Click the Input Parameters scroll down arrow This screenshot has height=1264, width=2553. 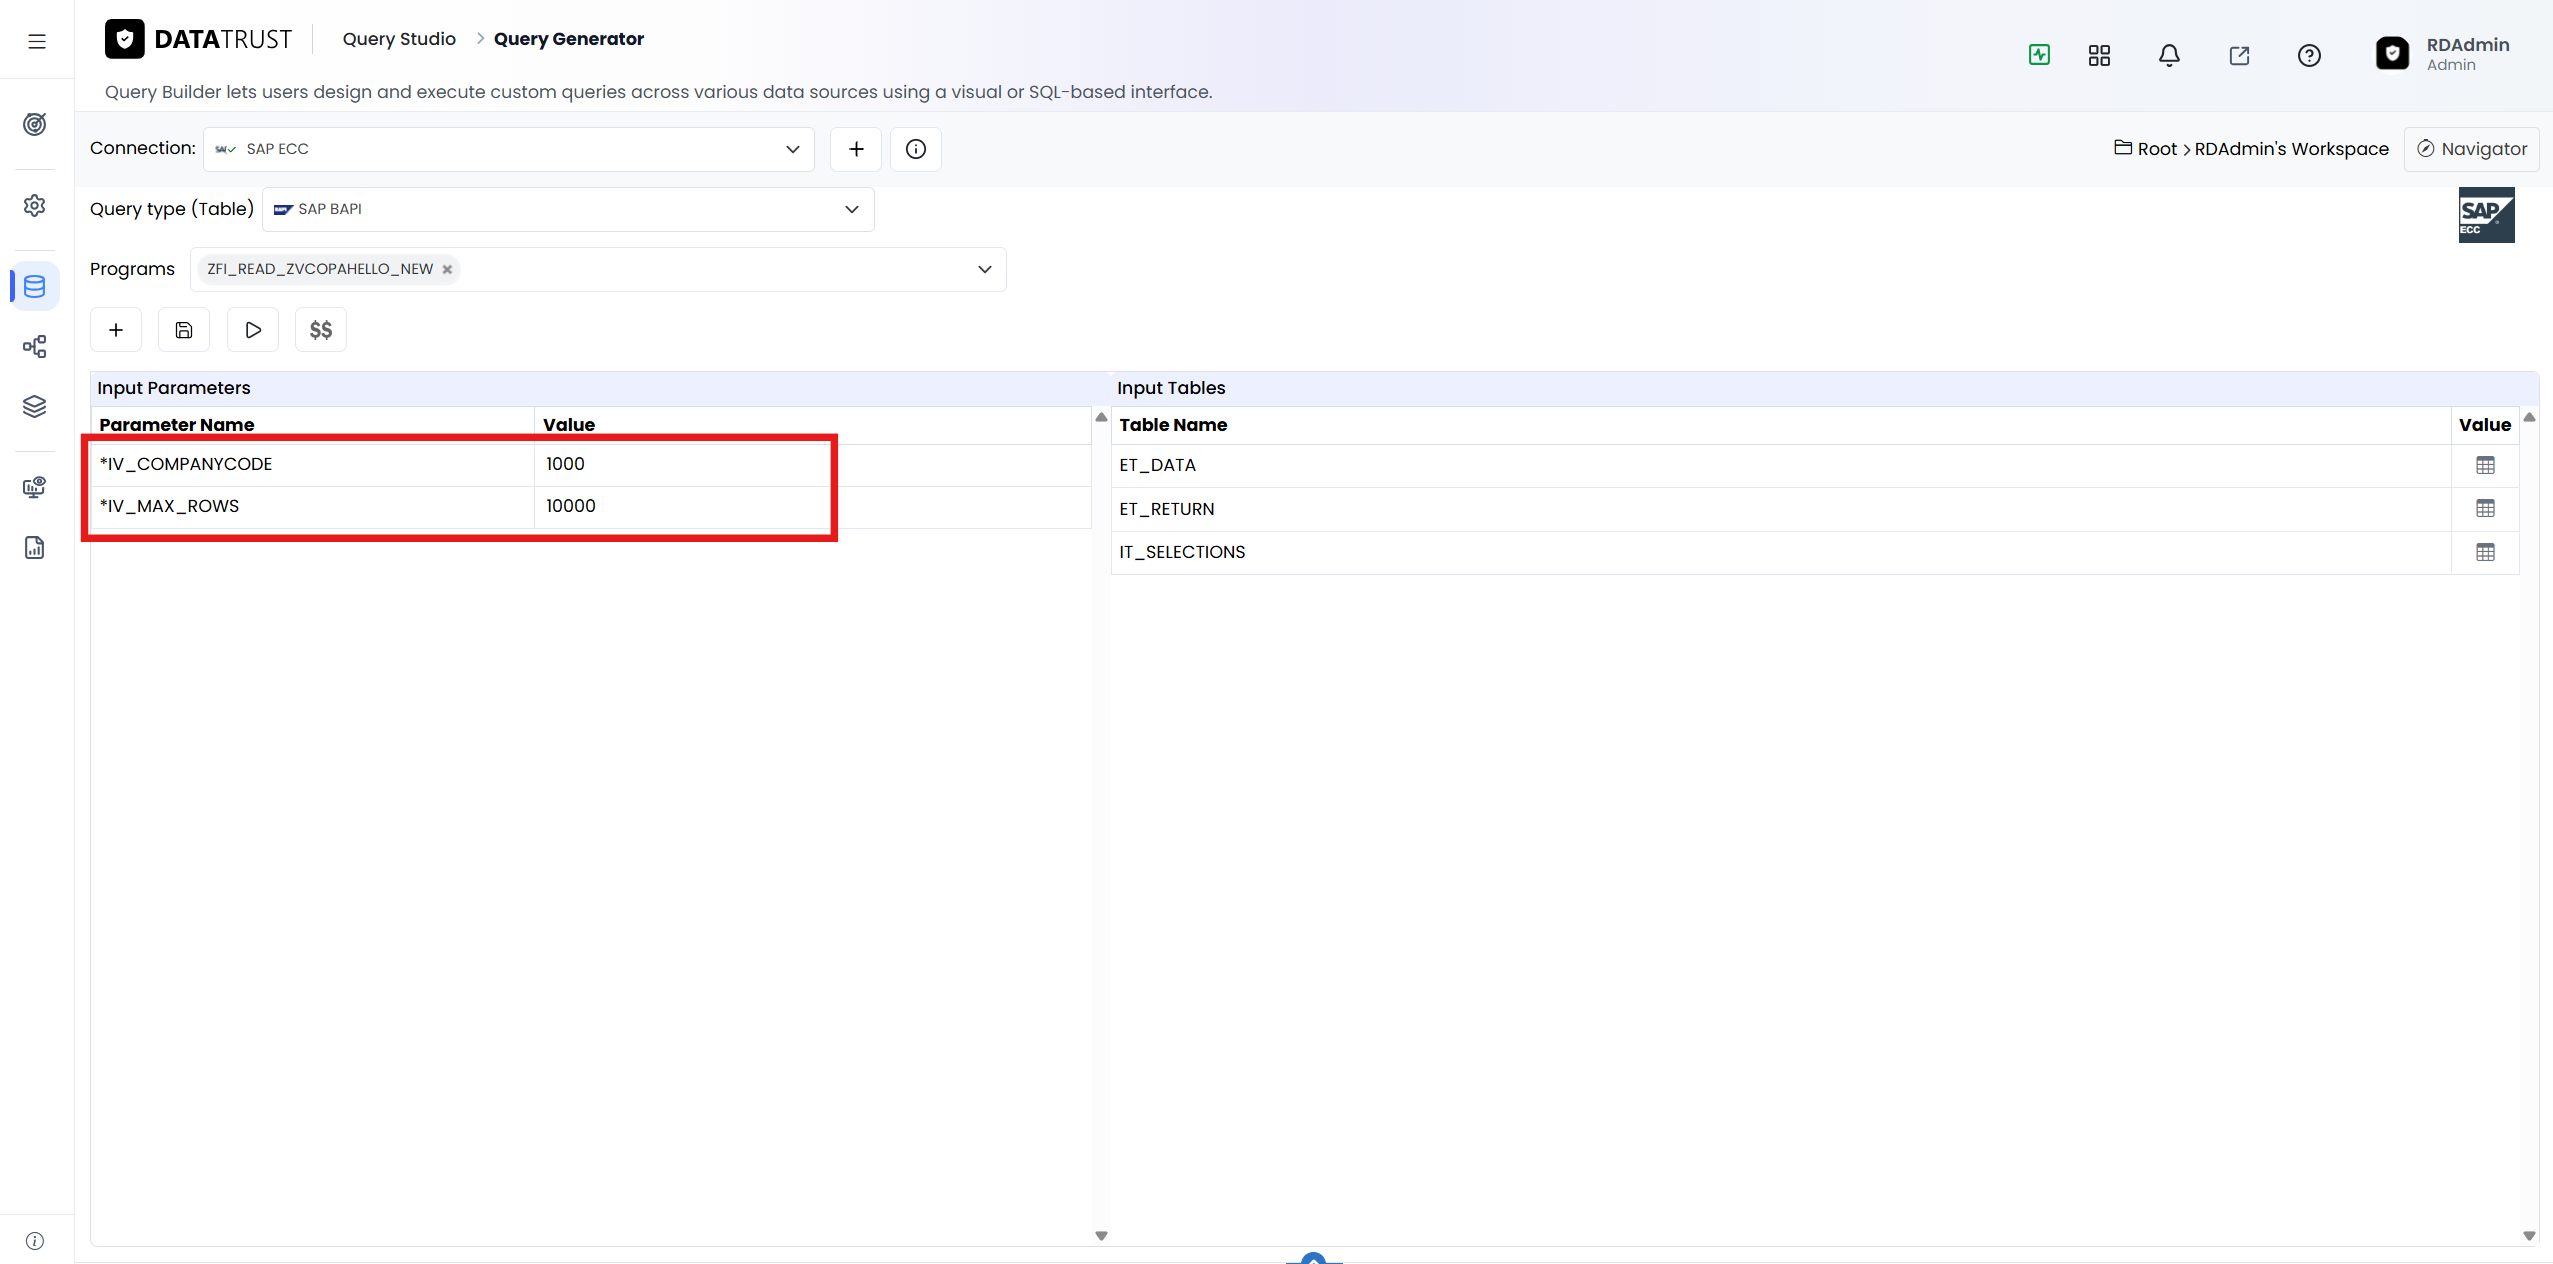[x=1101, y=1236]
